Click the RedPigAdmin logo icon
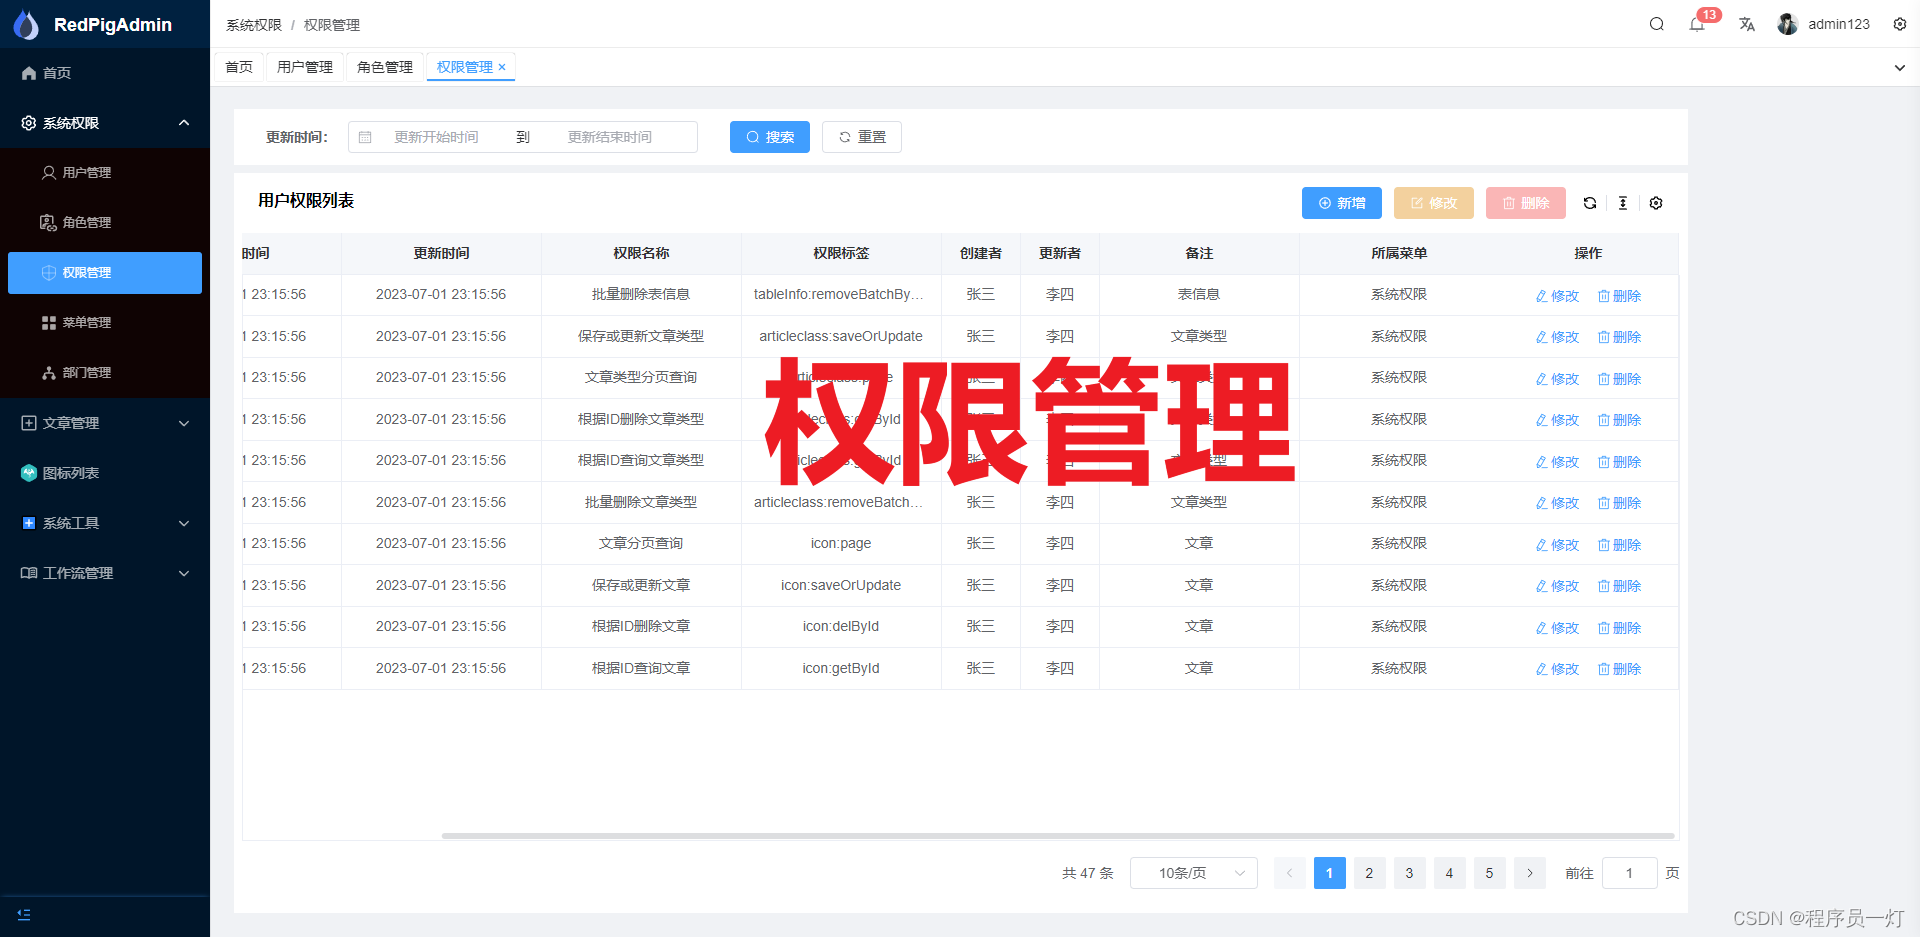This screenshot has height=937, width=1920. (26, 24)
